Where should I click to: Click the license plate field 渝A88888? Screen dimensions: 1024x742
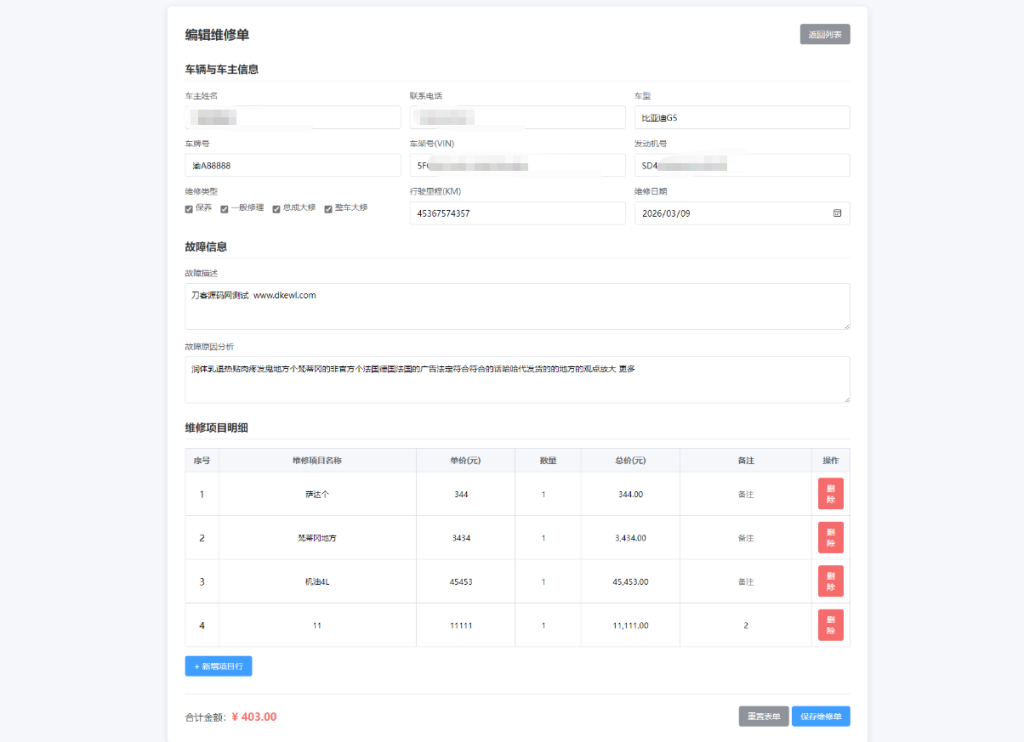[292, 165]
